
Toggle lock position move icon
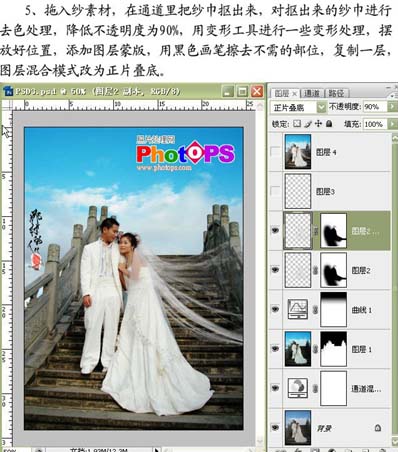coord(318,124)
